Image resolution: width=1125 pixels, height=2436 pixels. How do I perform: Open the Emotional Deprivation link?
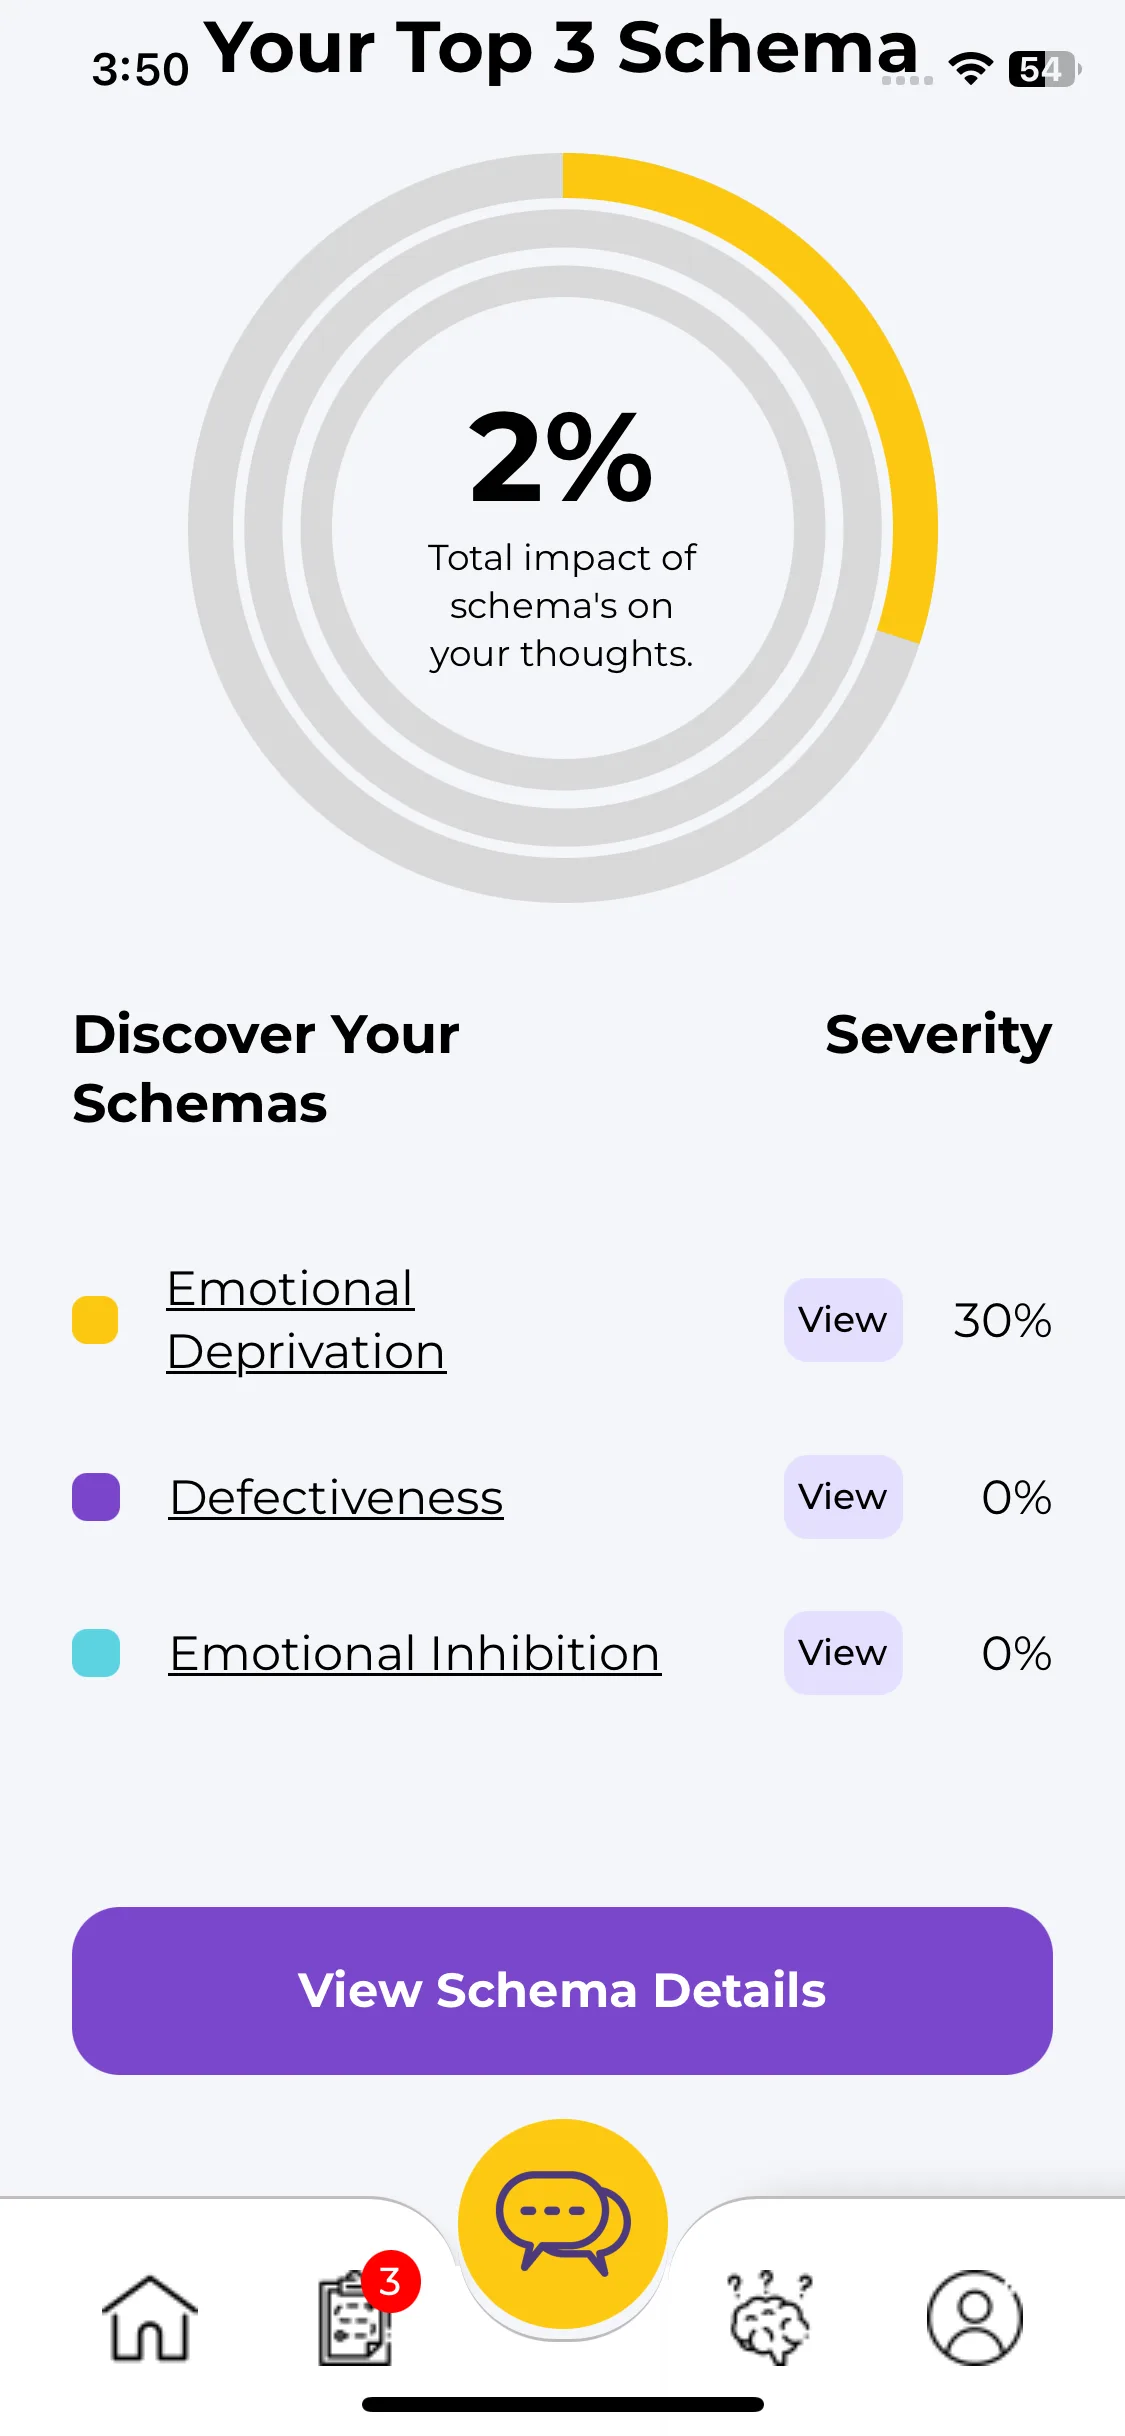306,1320
